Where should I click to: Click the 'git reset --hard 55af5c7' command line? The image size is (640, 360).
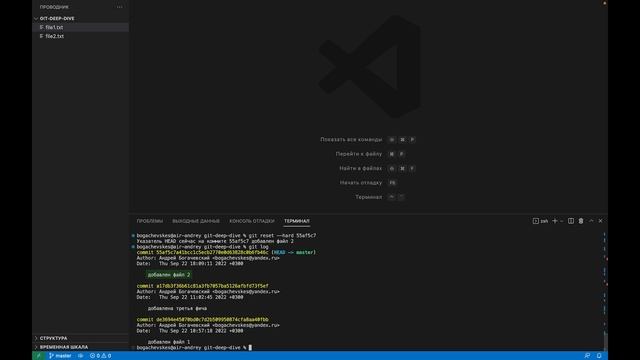click(x=282, y=236)
